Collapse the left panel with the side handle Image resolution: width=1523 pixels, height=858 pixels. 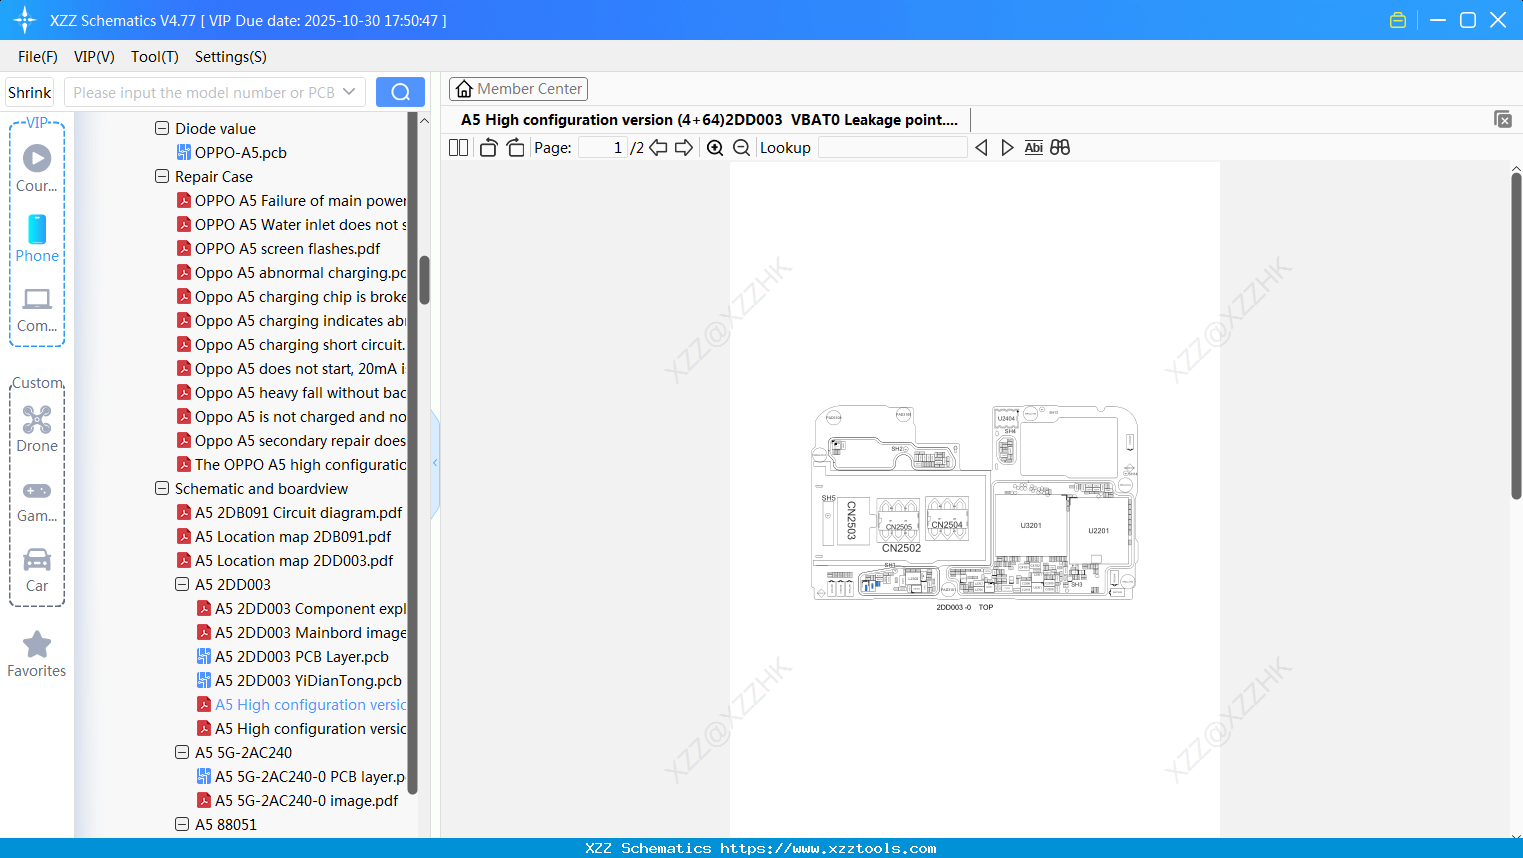click(x=435, y=463)
